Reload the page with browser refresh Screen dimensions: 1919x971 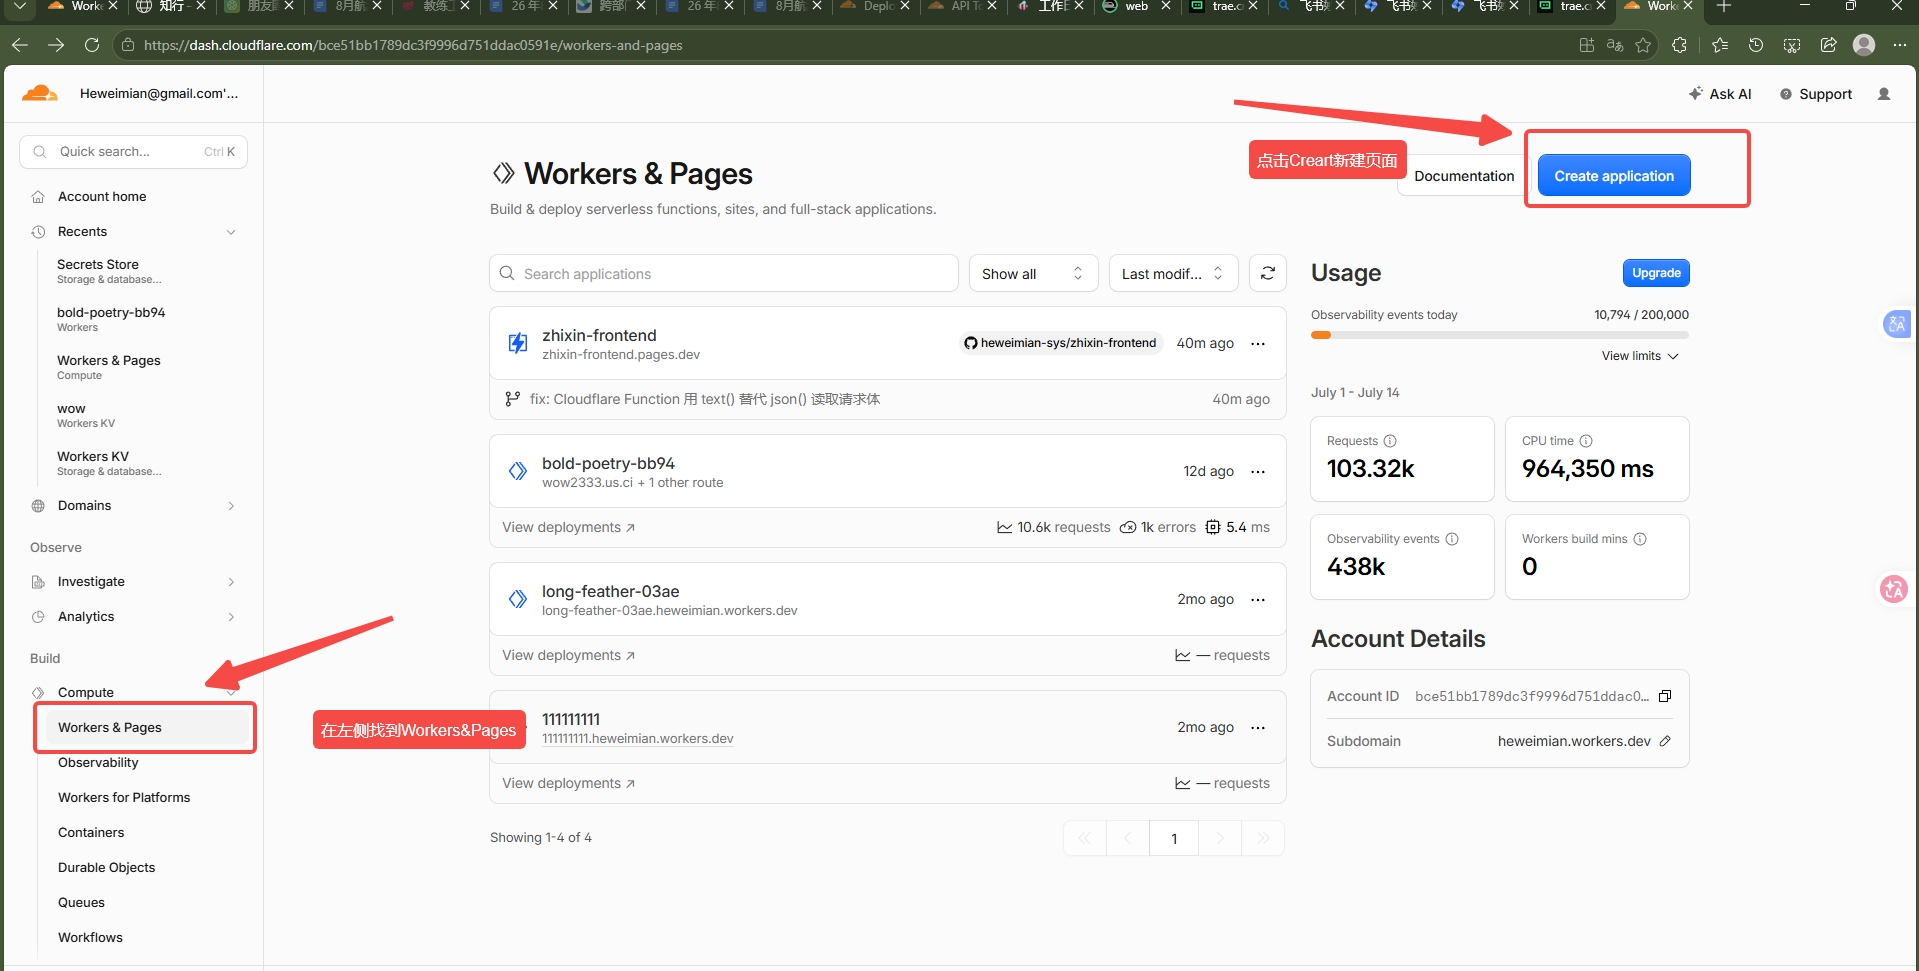(x=92, y=45)
